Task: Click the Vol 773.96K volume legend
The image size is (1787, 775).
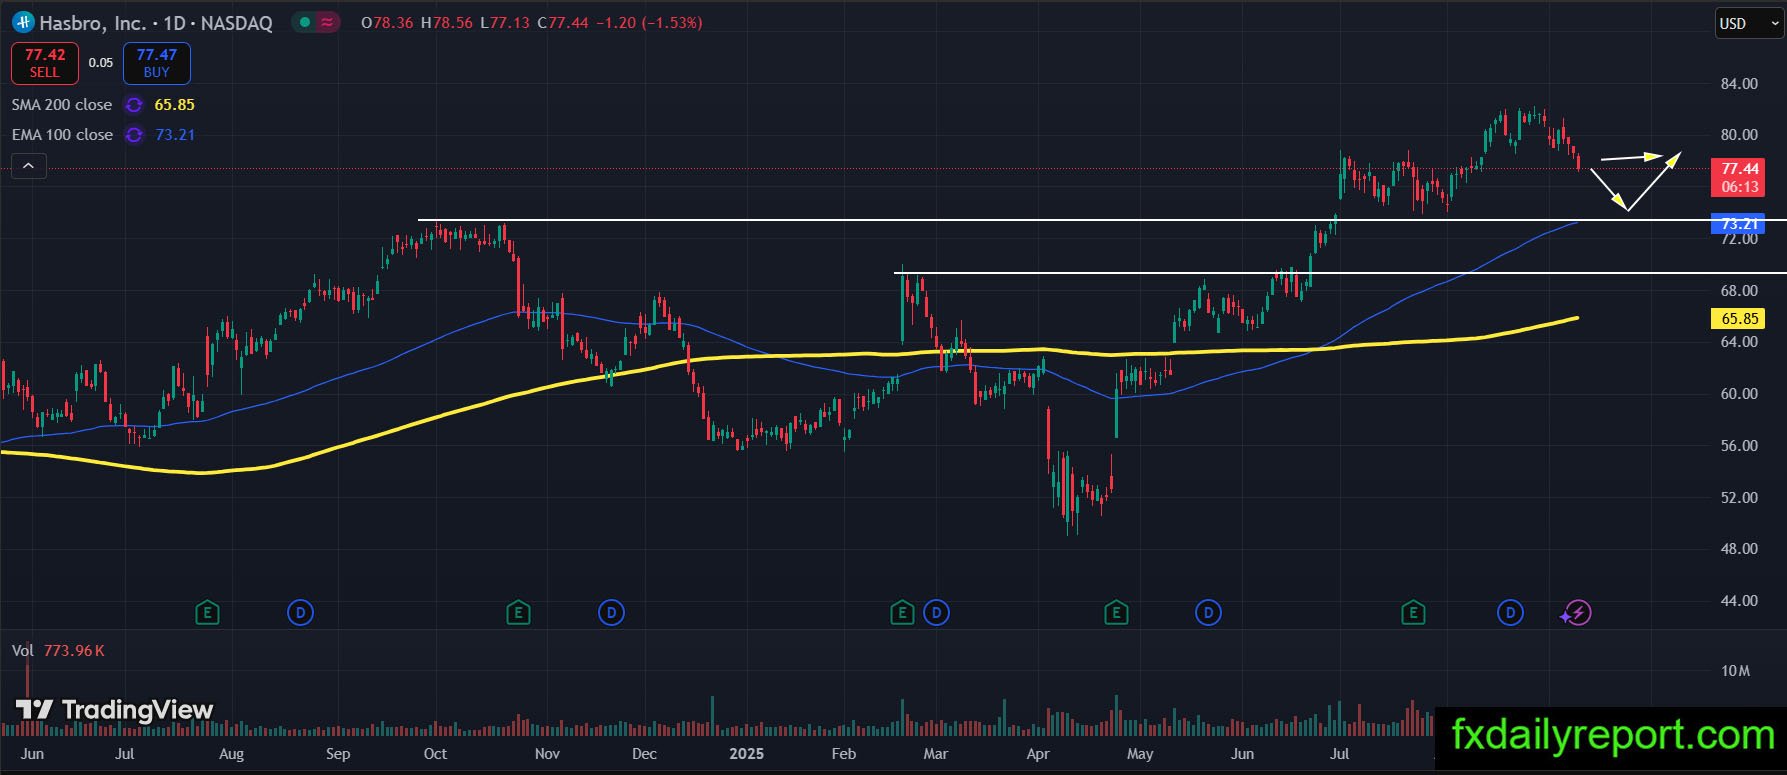Action: 58,651
